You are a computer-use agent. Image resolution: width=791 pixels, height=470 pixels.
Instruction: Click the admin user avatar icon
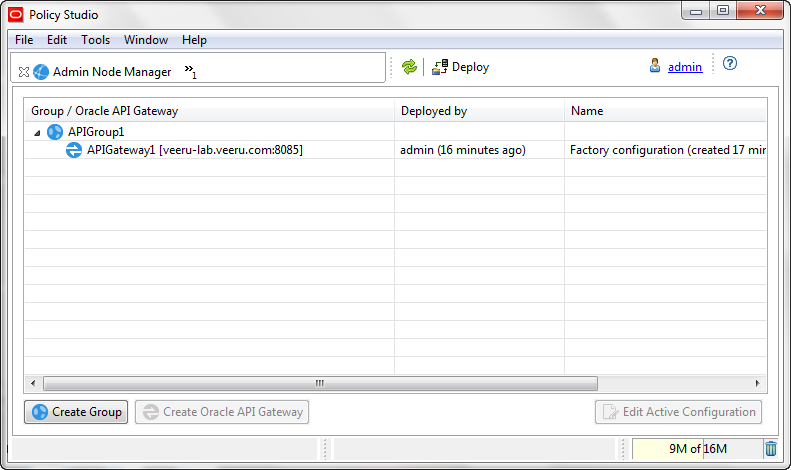(655, 66)
